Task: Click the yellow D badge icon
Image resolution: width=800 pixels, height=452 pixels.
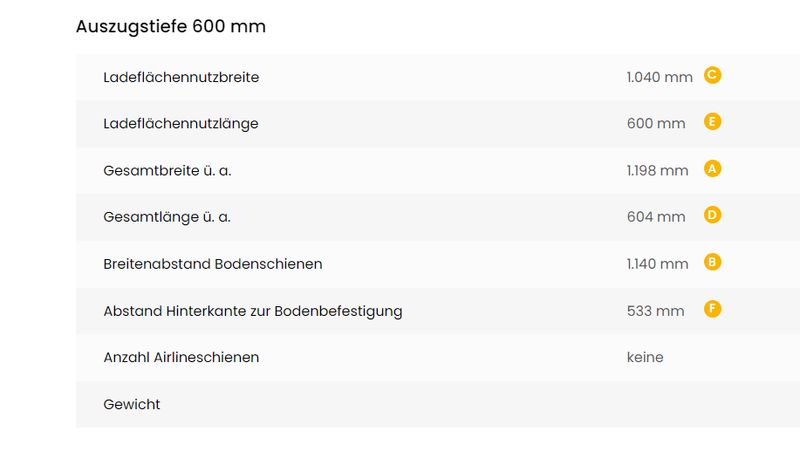Action: (712, 215)
